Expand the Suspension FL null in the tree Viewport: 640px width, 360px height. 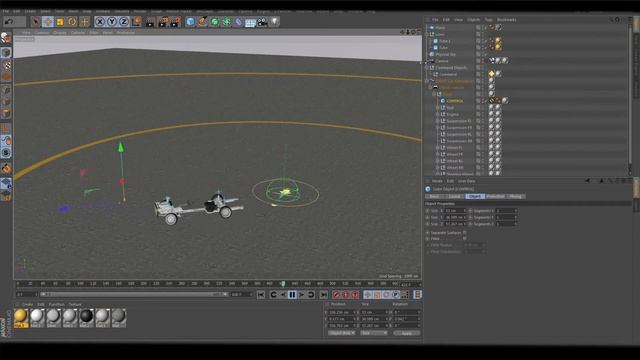438,121
